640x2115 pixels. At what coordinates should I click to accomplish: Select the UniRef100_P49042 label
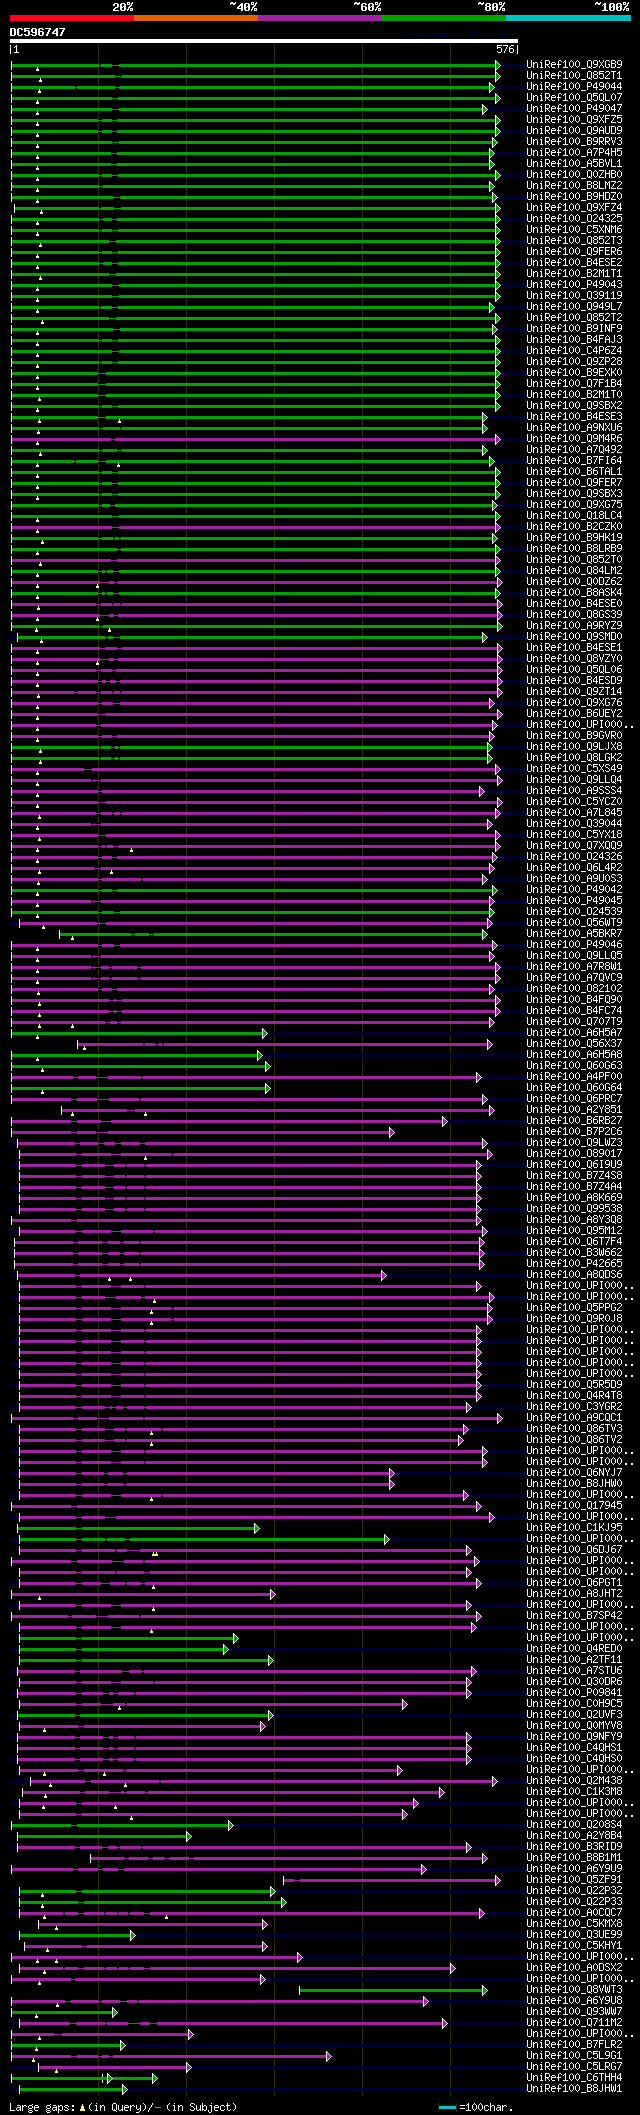(x=574, y=890)
